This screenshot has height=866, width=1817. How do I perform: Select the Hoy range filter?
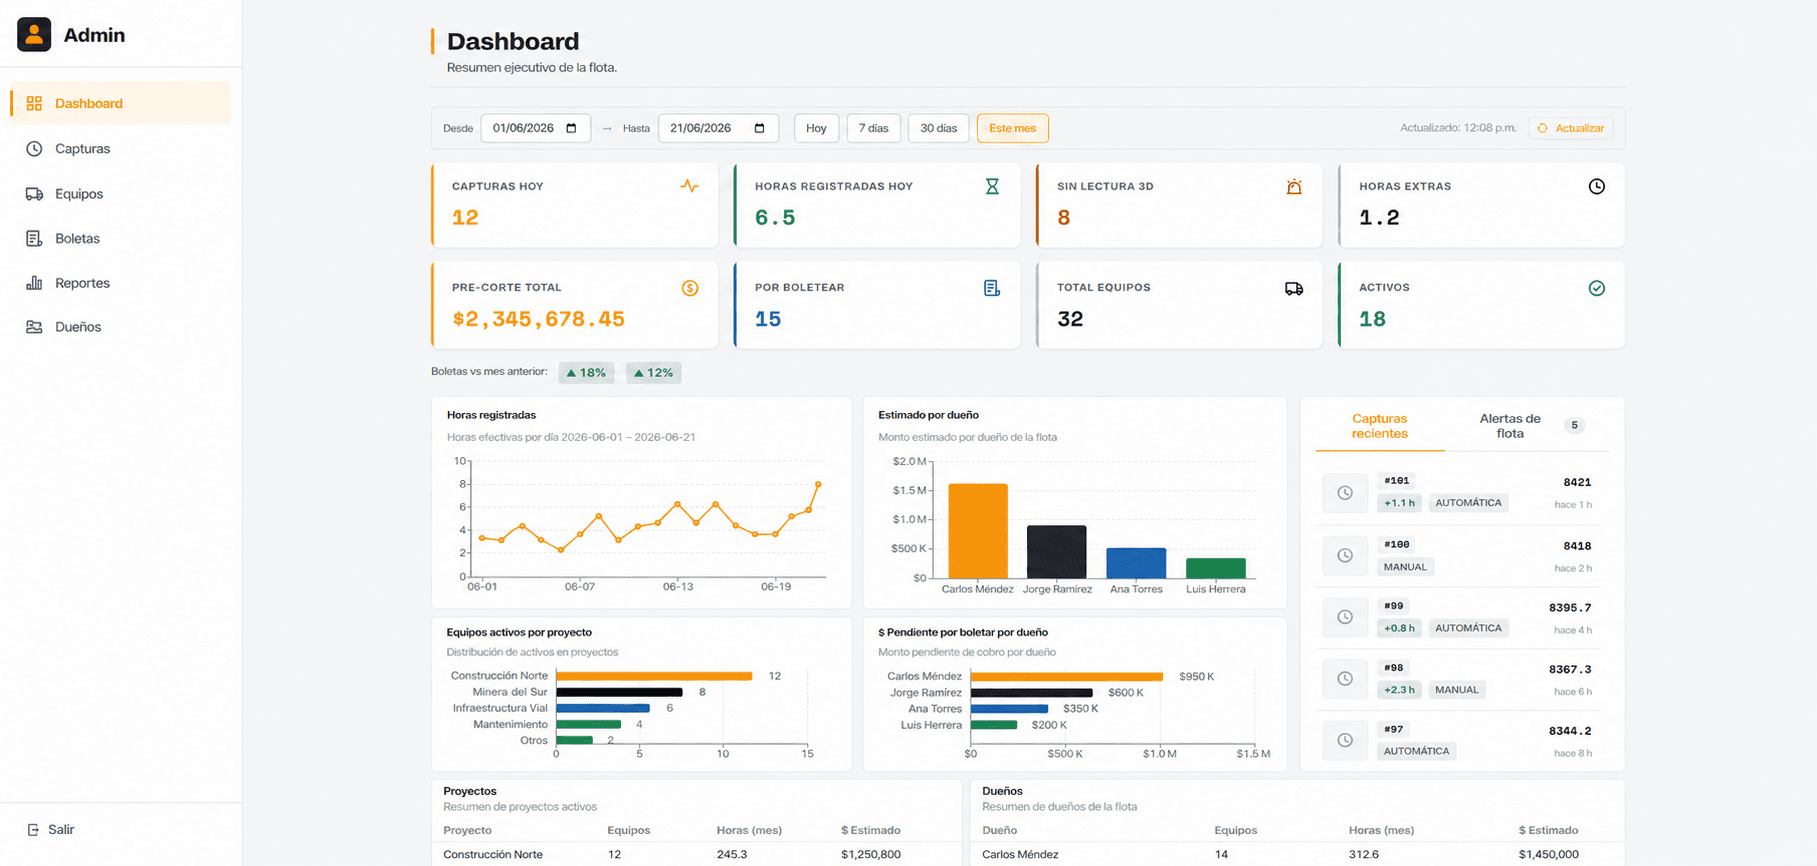(x=816, y=128)
